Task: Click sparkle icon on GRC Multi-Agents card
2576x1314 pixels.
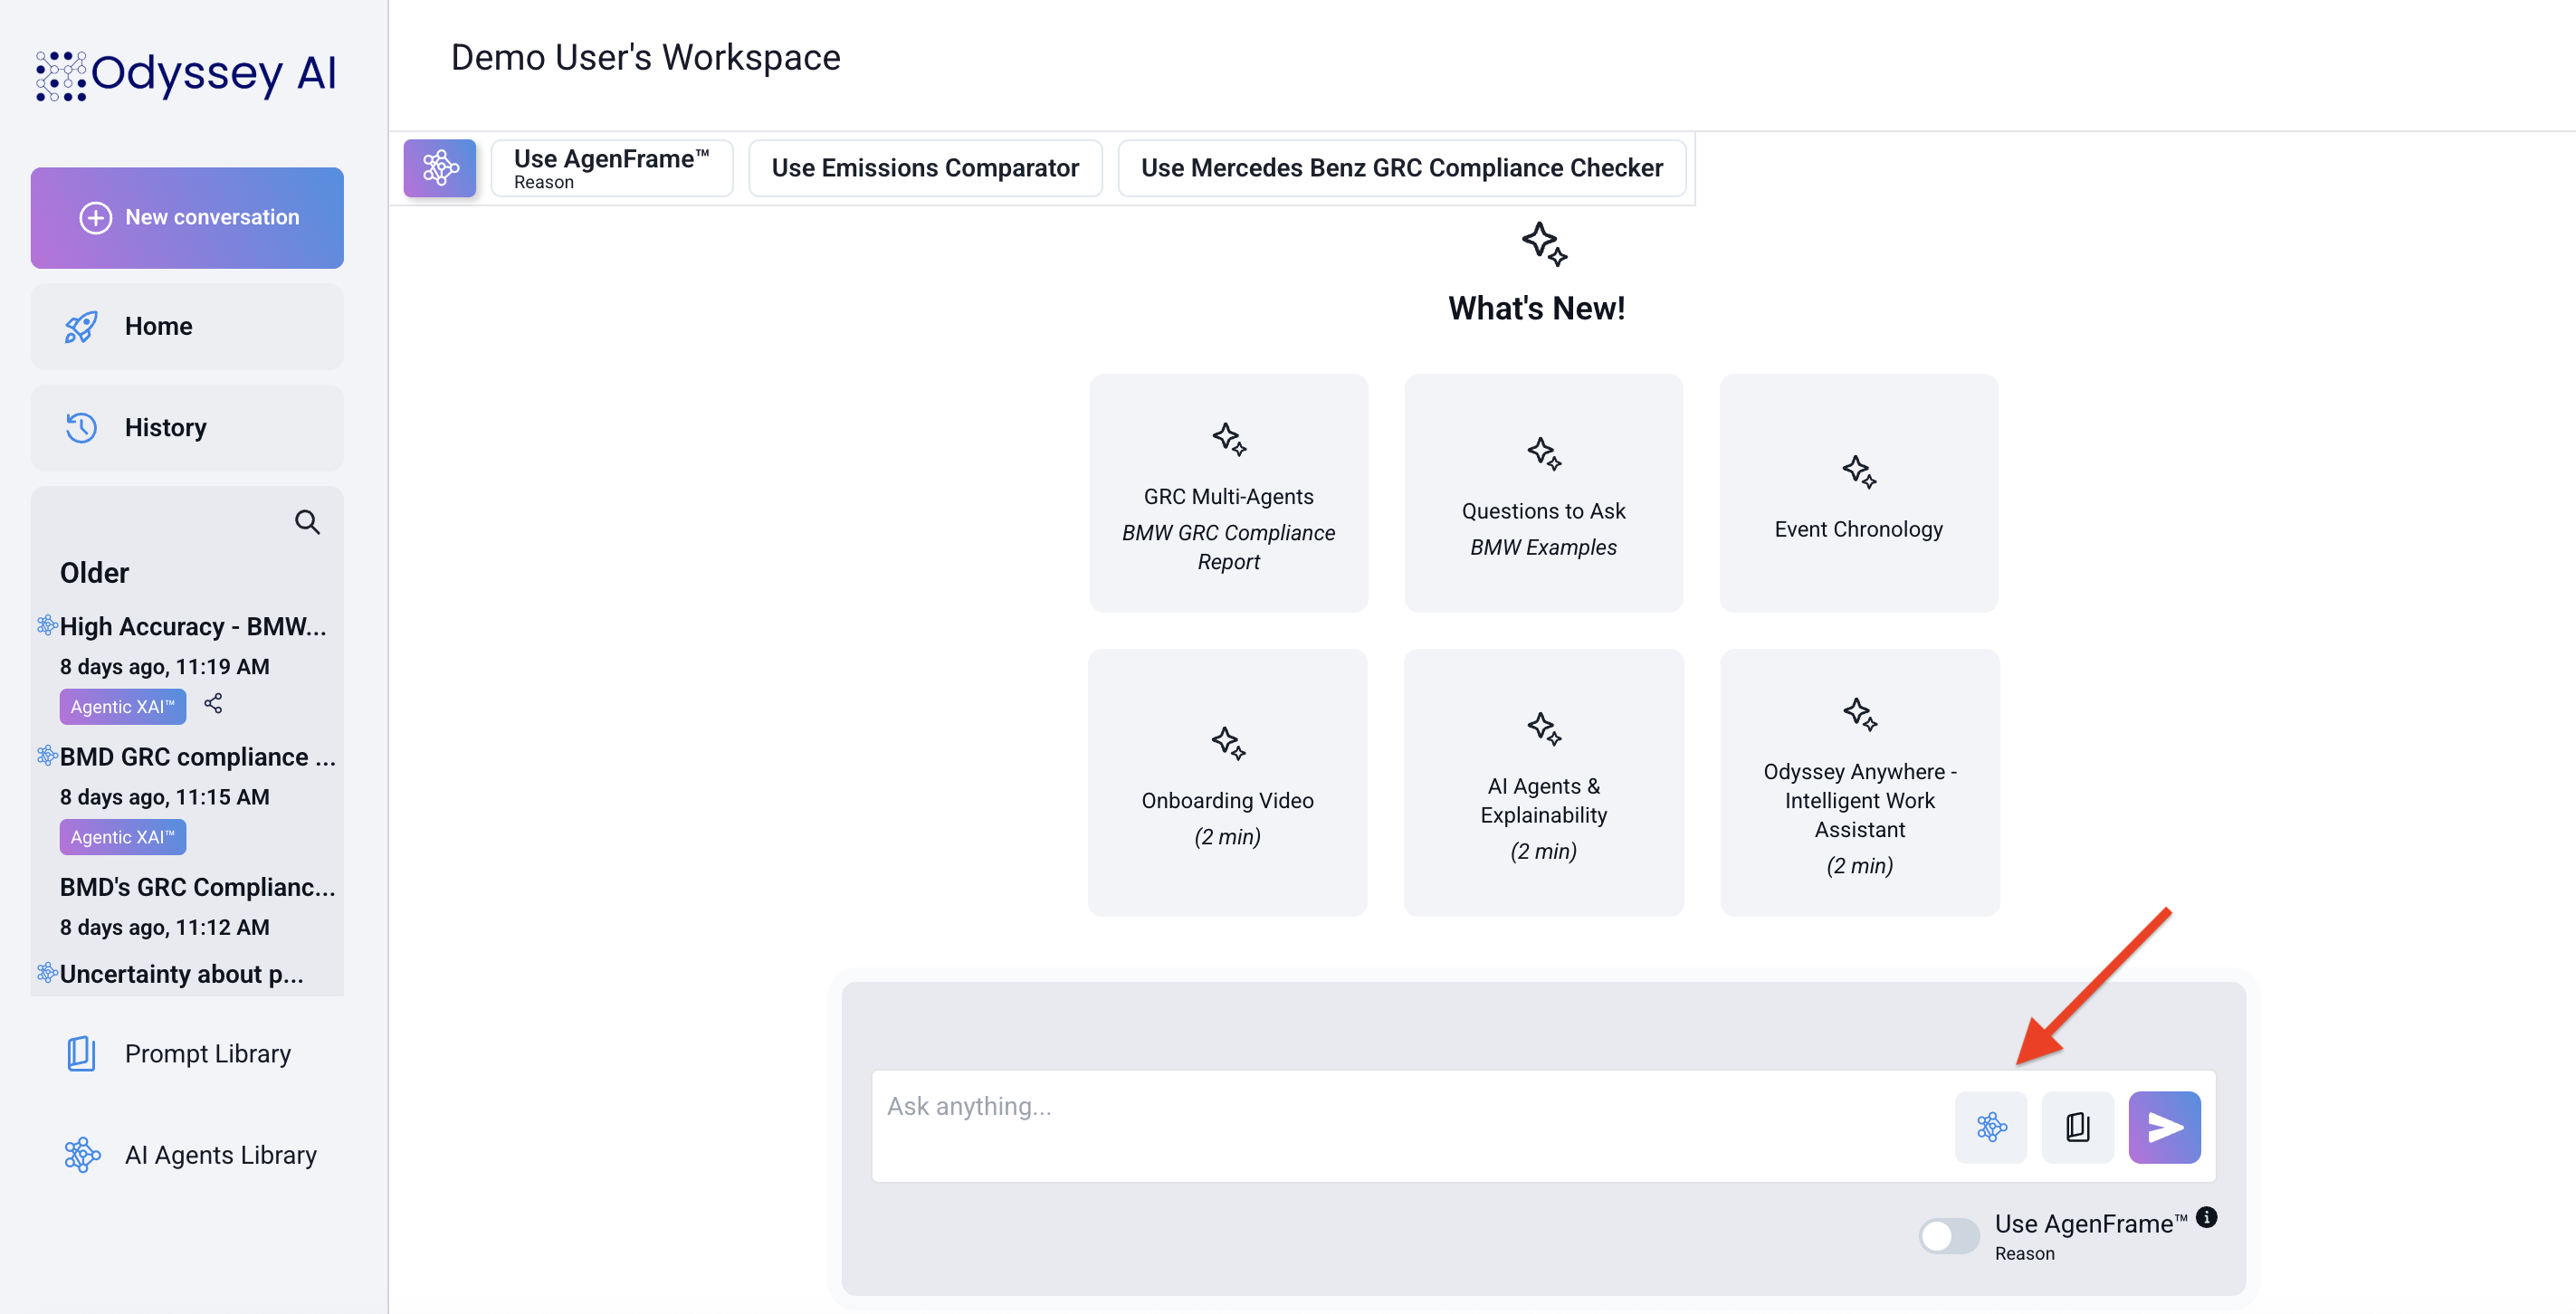Action: (1229, 439)
